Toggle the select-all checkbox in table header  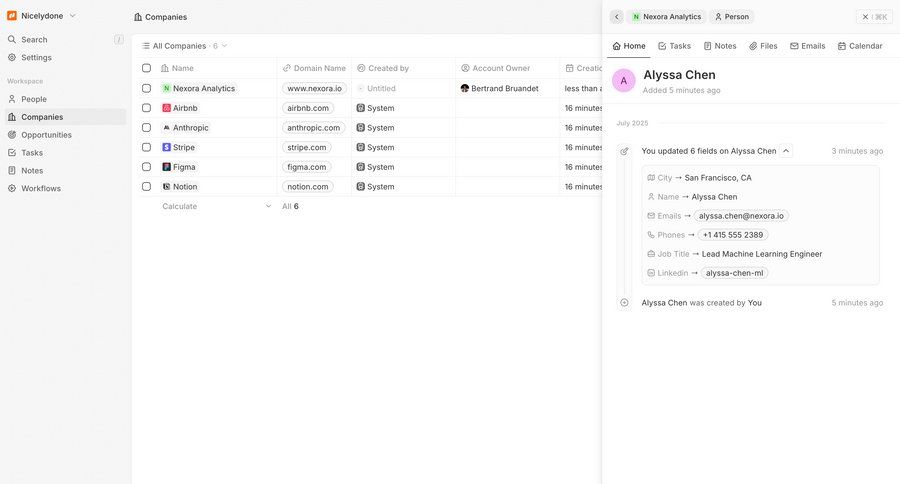tap(146, 68)
